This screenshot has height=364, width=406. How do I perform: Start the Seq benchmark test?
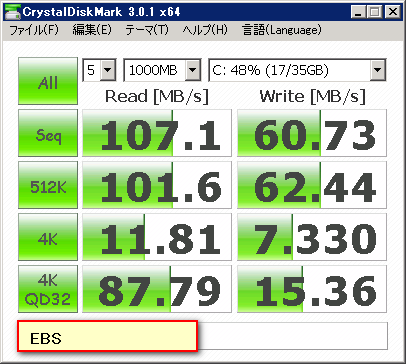point(48,133)
